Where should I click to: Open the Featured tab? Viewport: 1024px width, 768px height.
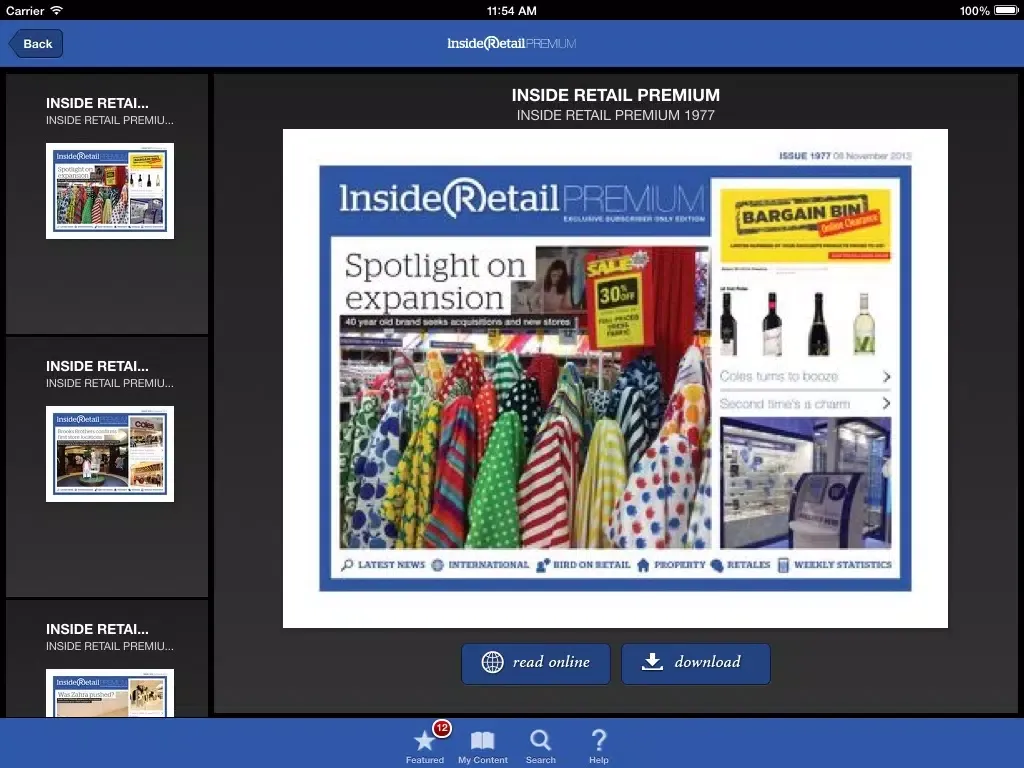click(x=424, y=746)
